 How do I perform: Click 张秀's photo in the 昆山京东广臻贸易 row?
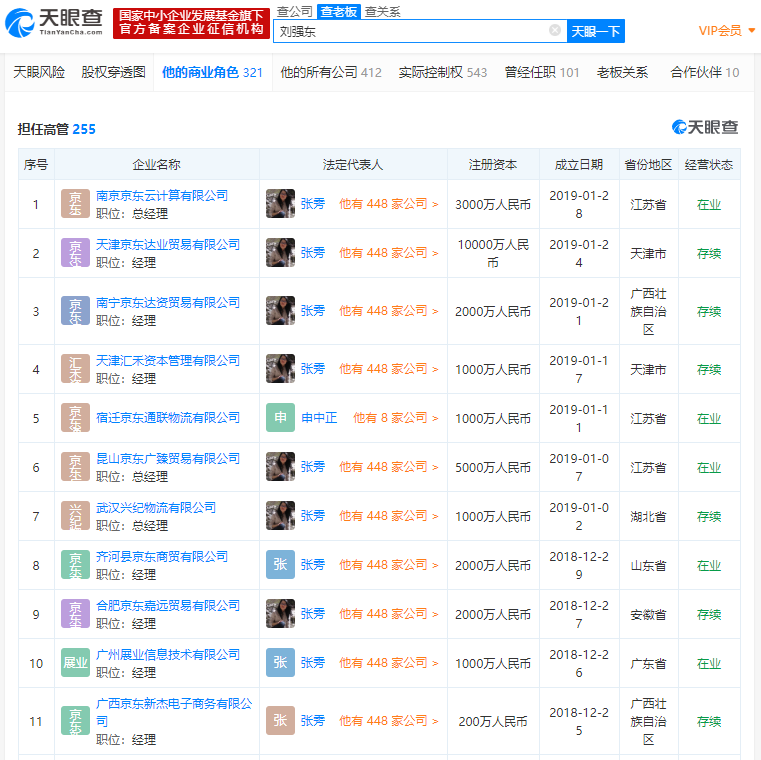click(280, 467)
